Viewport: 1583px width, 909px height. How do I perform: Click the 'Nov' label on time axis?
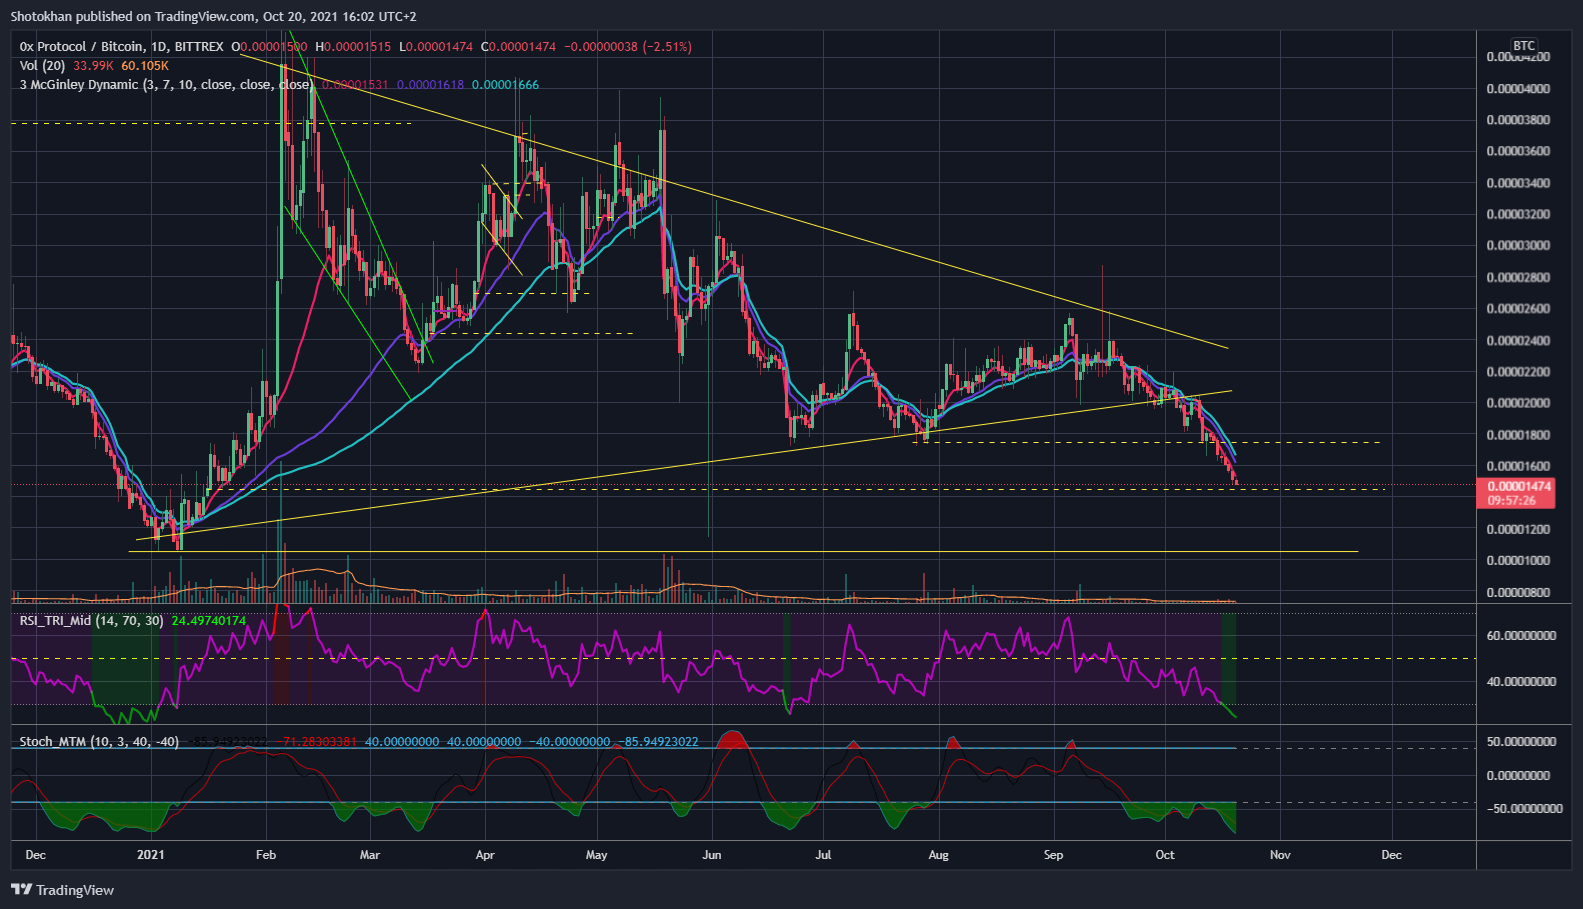[x=1280, y=855]
